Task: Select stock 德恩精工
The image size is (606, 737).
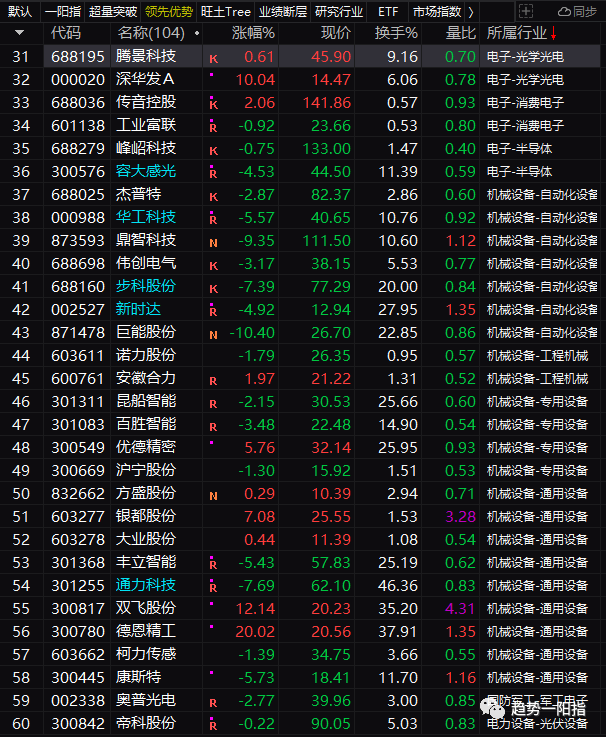Action: pos(146,632)
